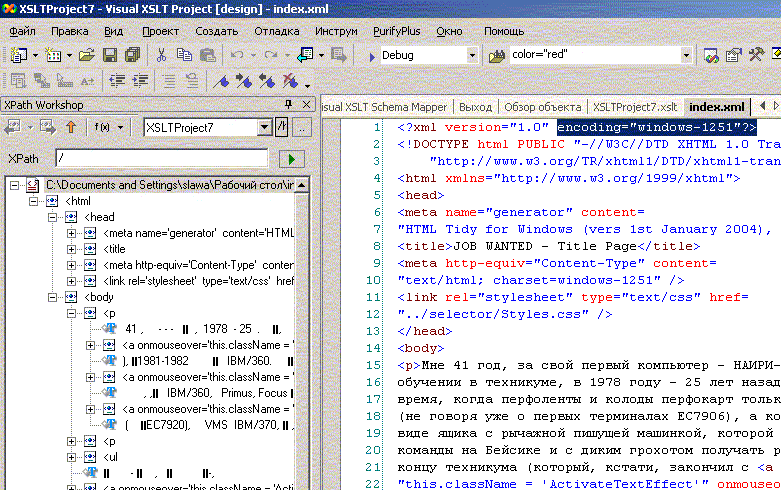Click the Navigate Backward icon
Viewport: 781px width, 490px height.
click(305, 55)
